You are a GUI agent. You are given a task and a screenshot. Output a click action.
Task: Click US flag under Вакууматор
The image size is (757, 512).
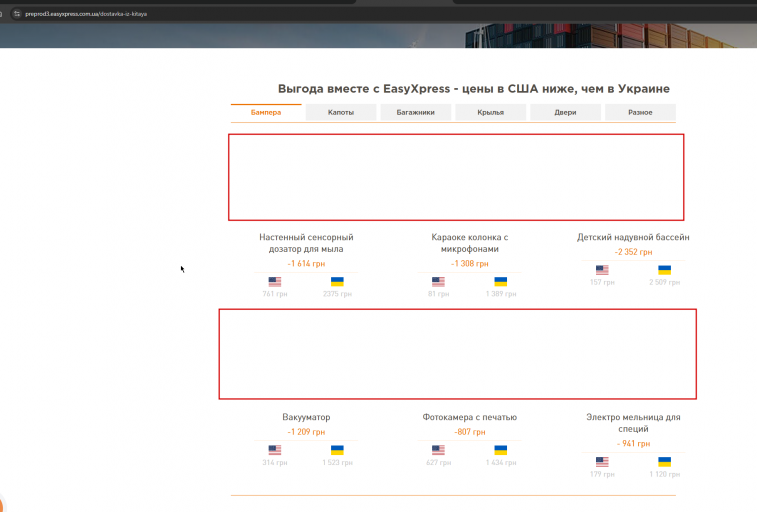(x=275, y=450)
